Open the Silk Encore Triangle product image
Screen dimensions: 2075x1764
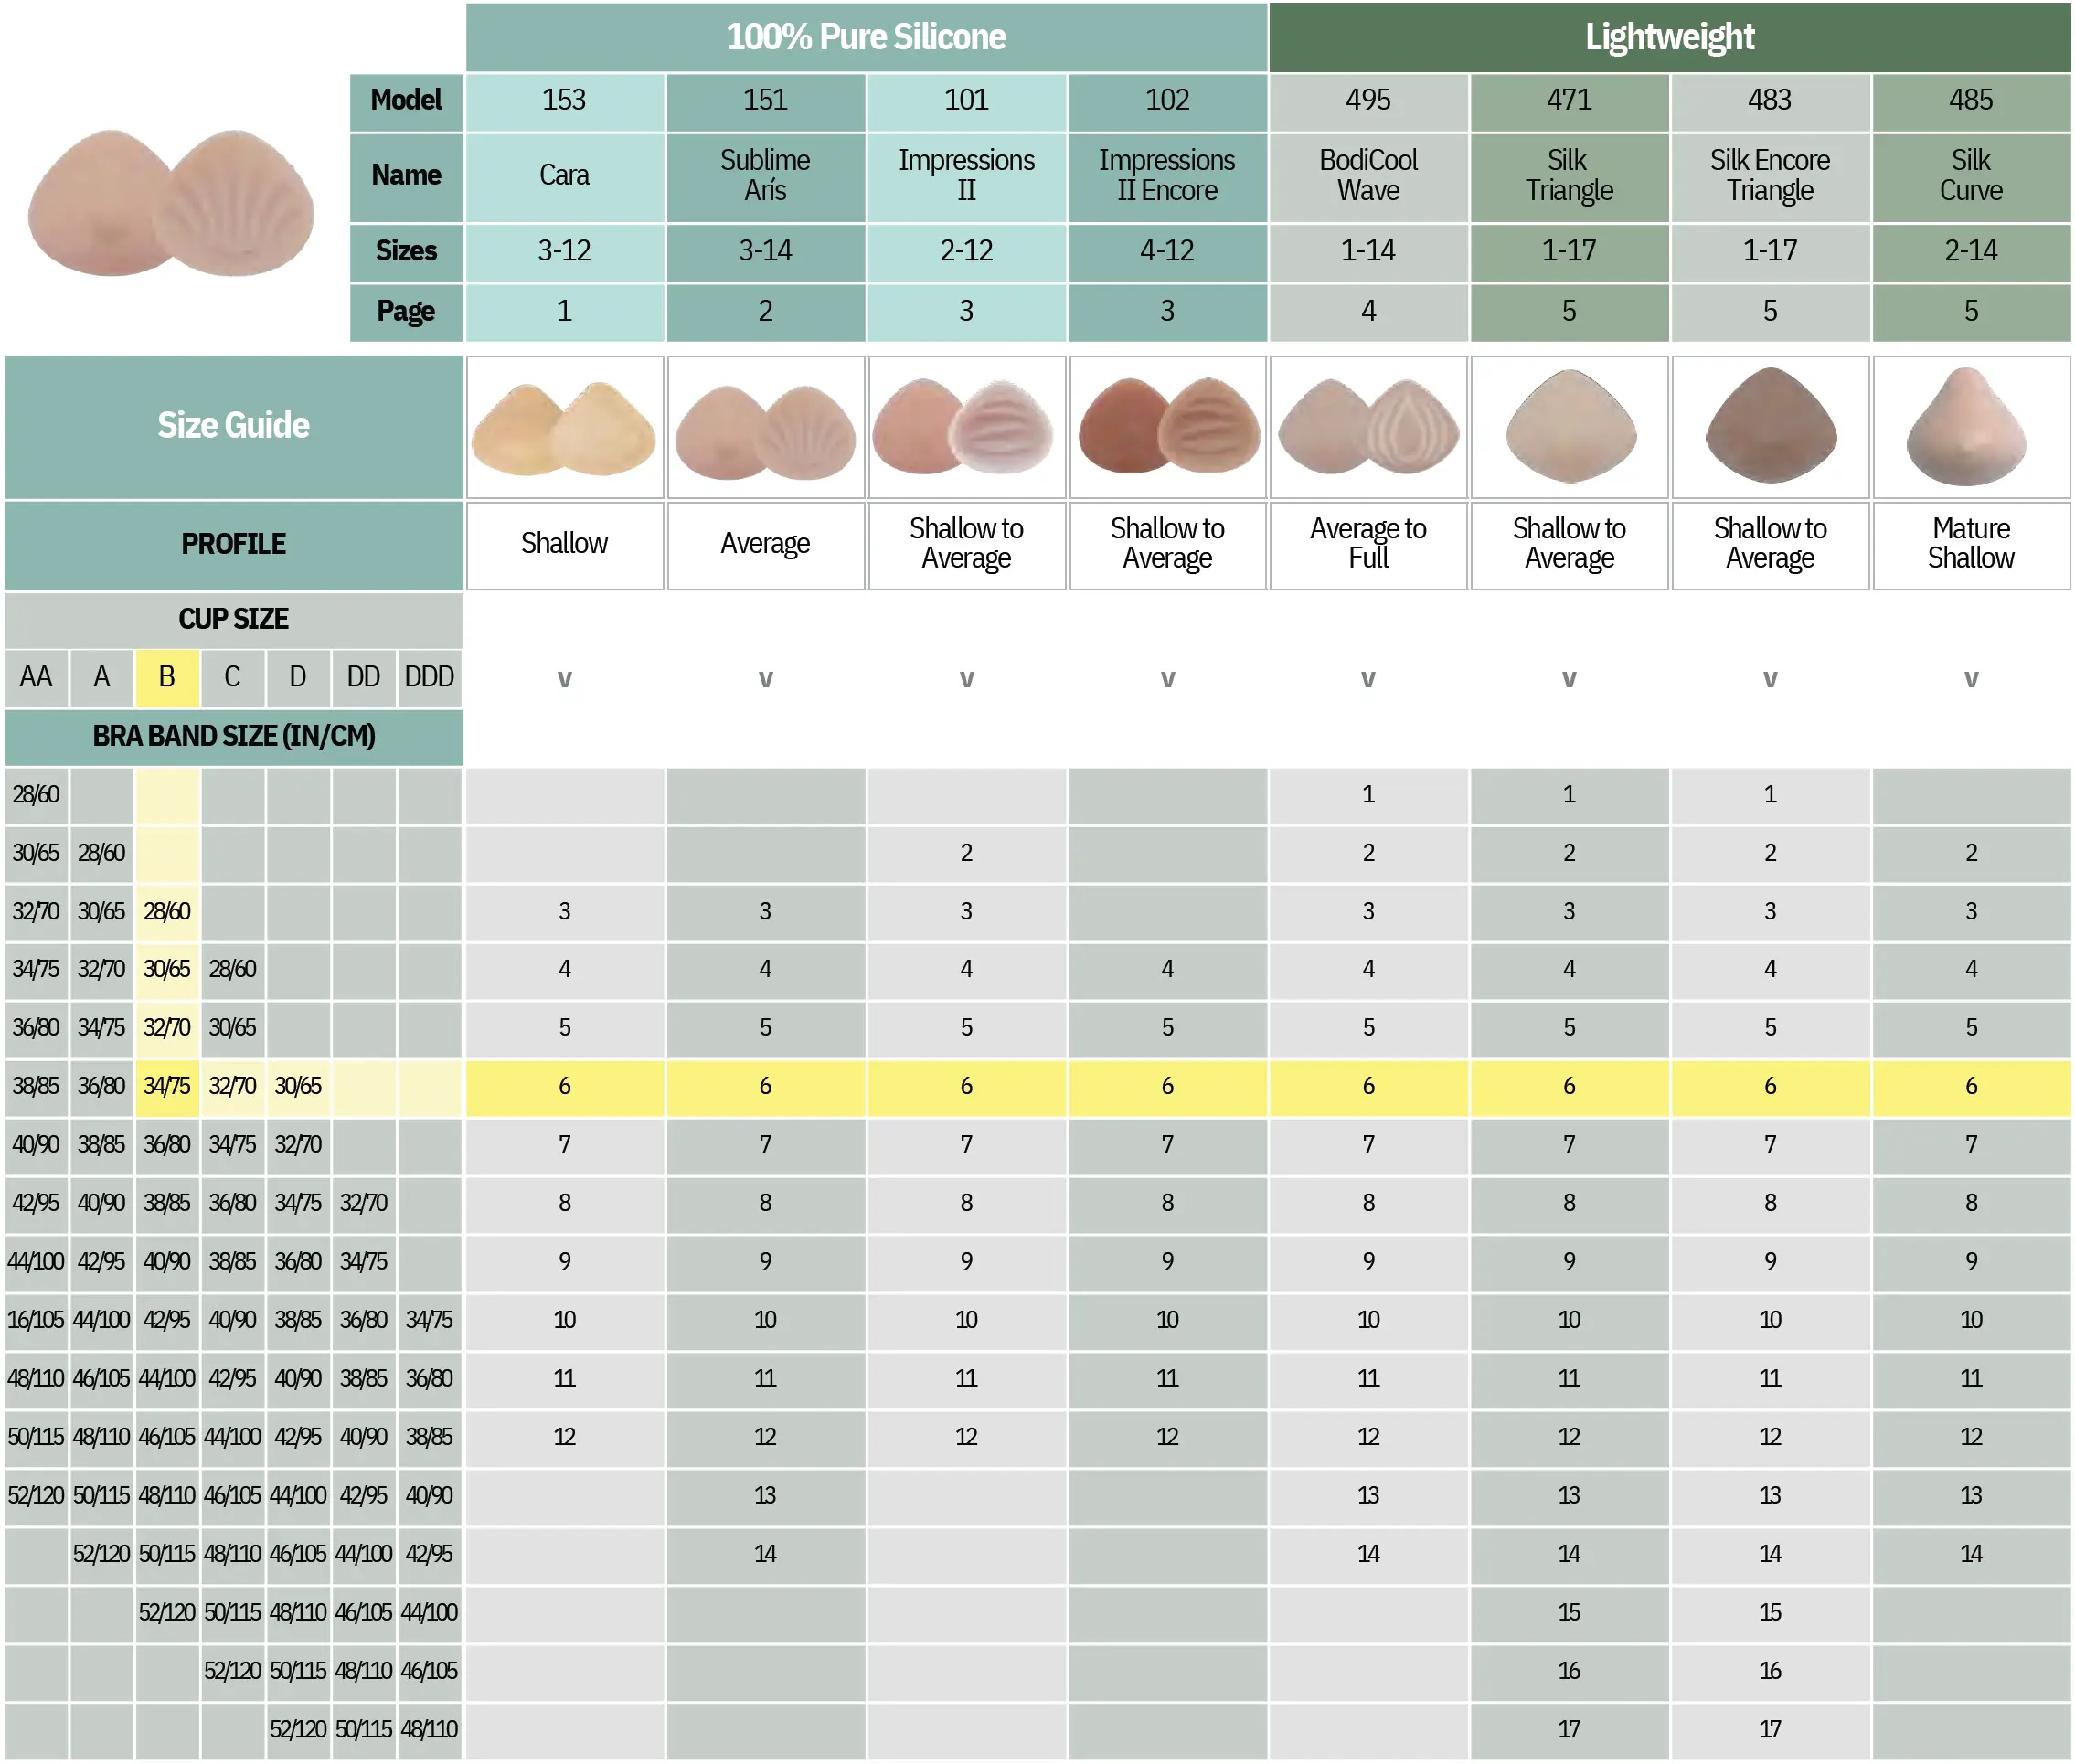coord(1771,428)
